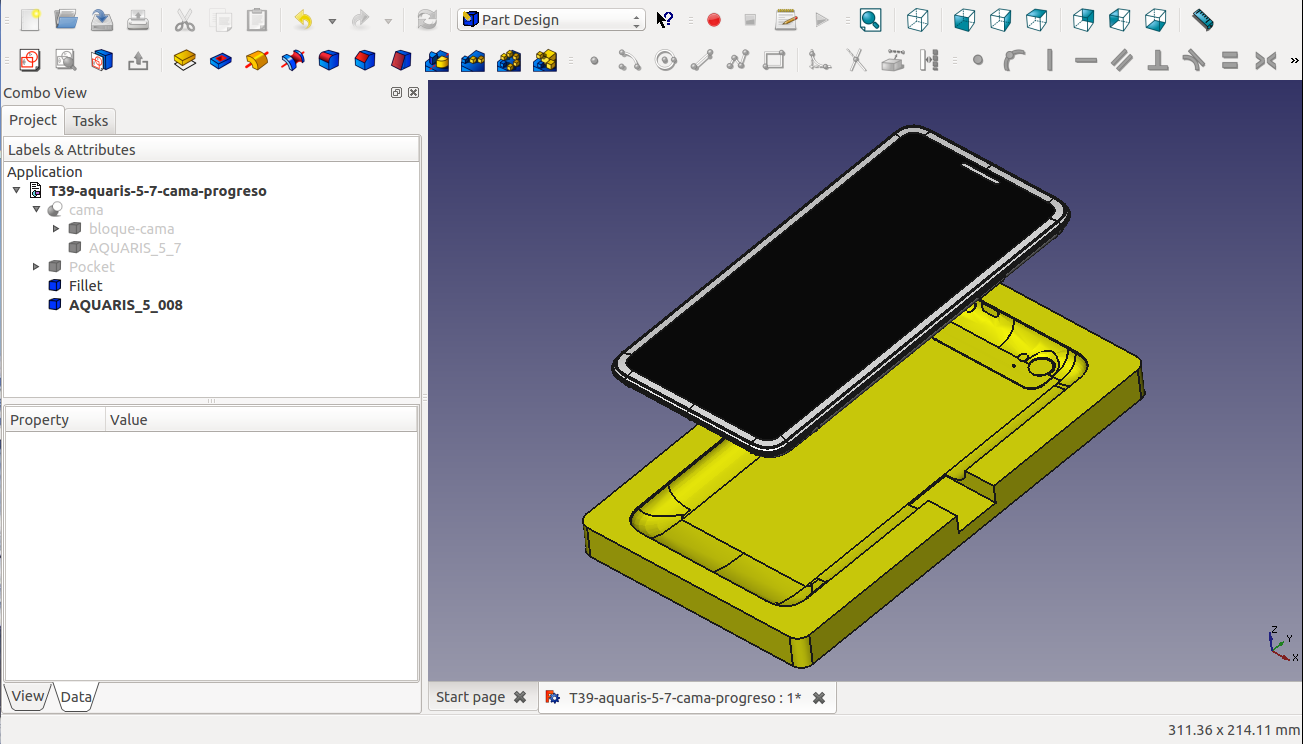Click the Revolution tool icon
This screenshot has width=1303, height=744.
point(256,61)
